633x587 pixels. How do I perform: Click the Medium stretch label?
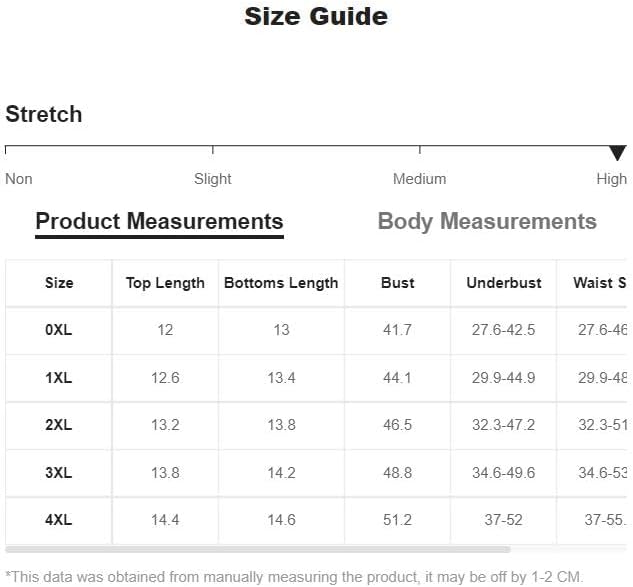coord(419,179)
